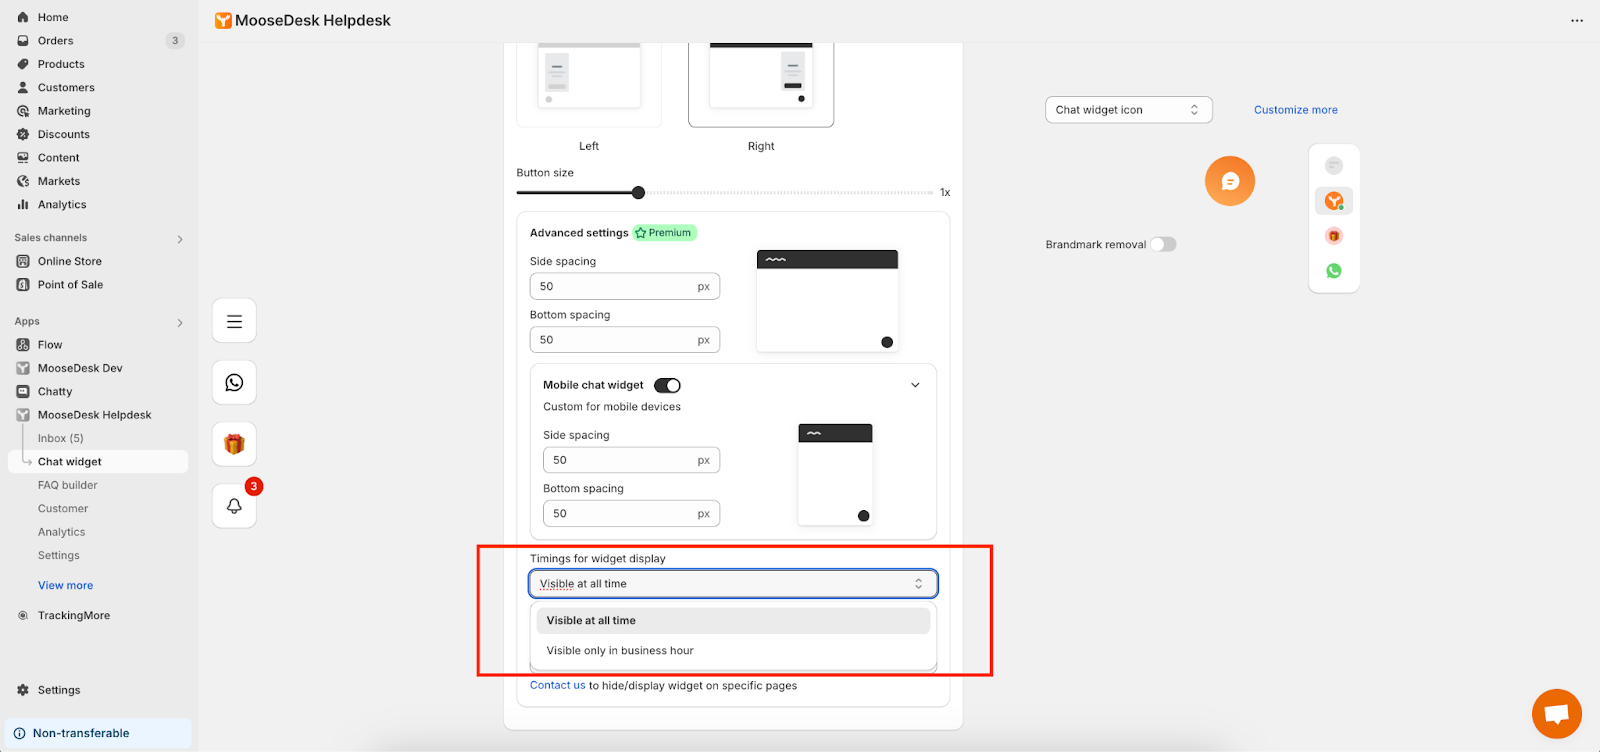The image size is (1600, 752).
Task: Click the Premium badge
Action: tap(664, 233)
